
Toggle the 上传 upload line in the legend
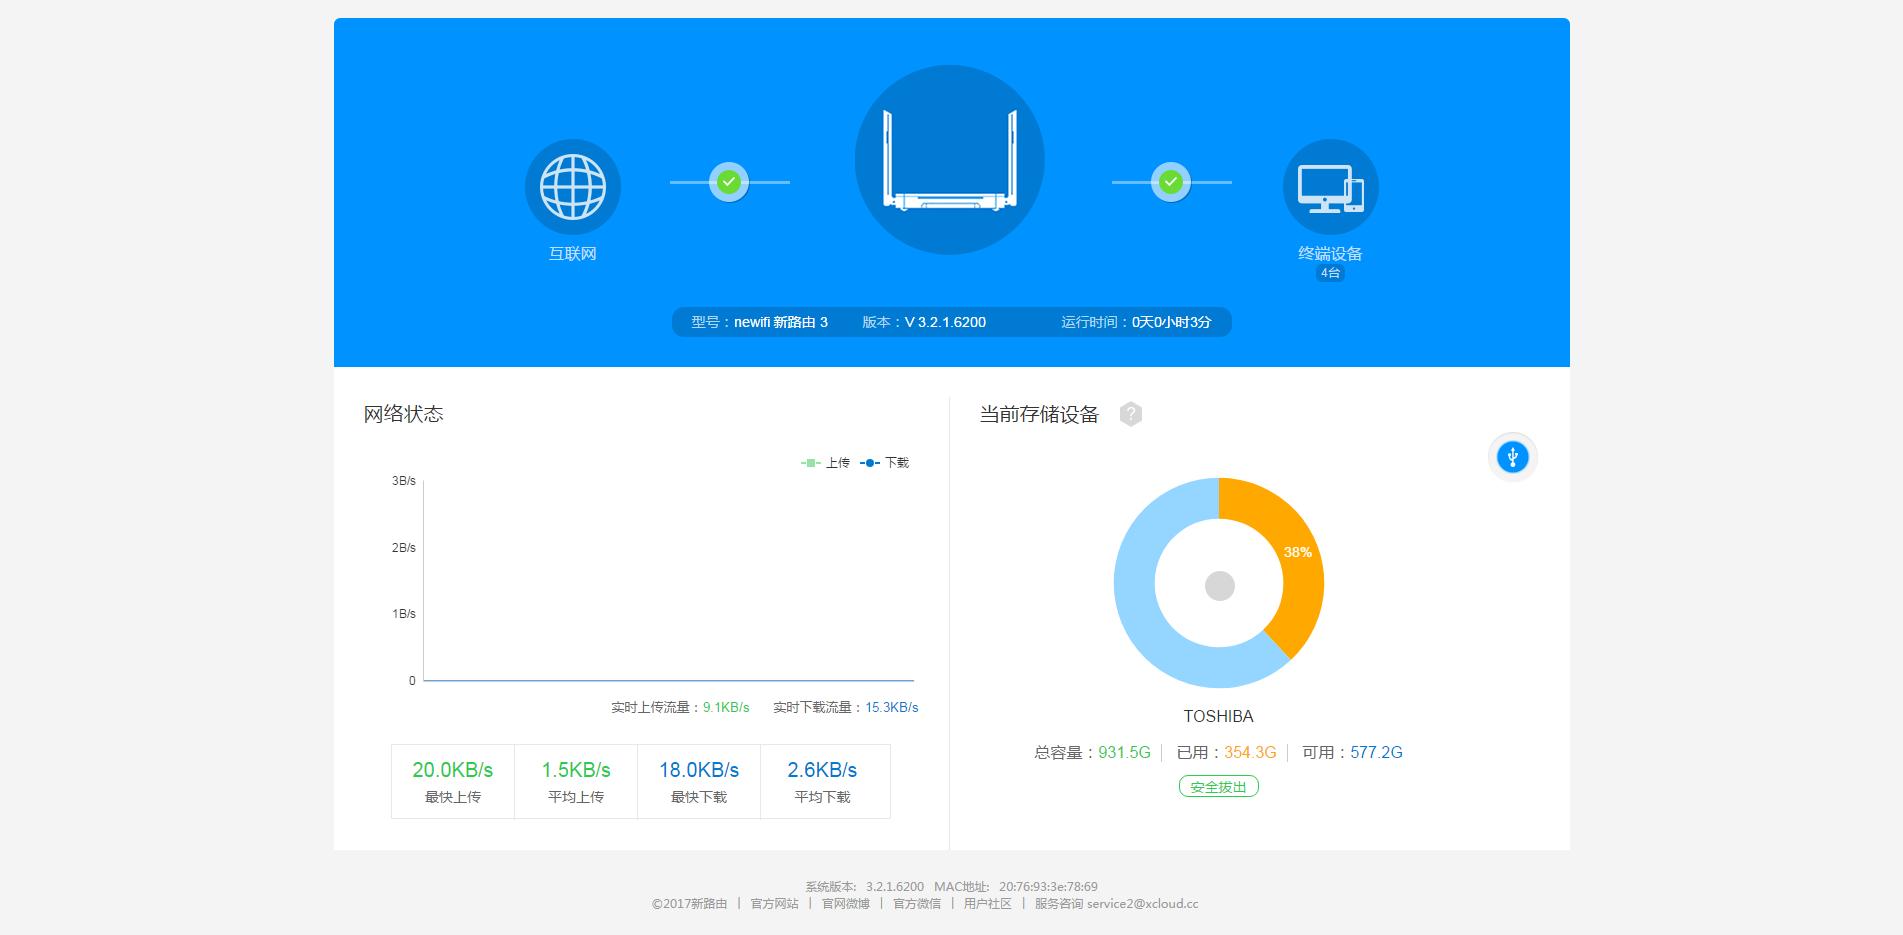pos(828,462)
